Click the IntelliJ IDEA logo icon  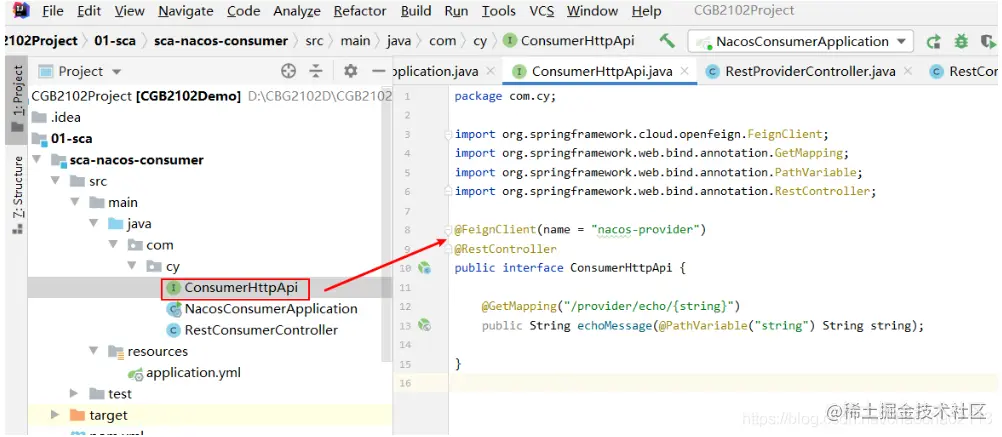[20, 10]
